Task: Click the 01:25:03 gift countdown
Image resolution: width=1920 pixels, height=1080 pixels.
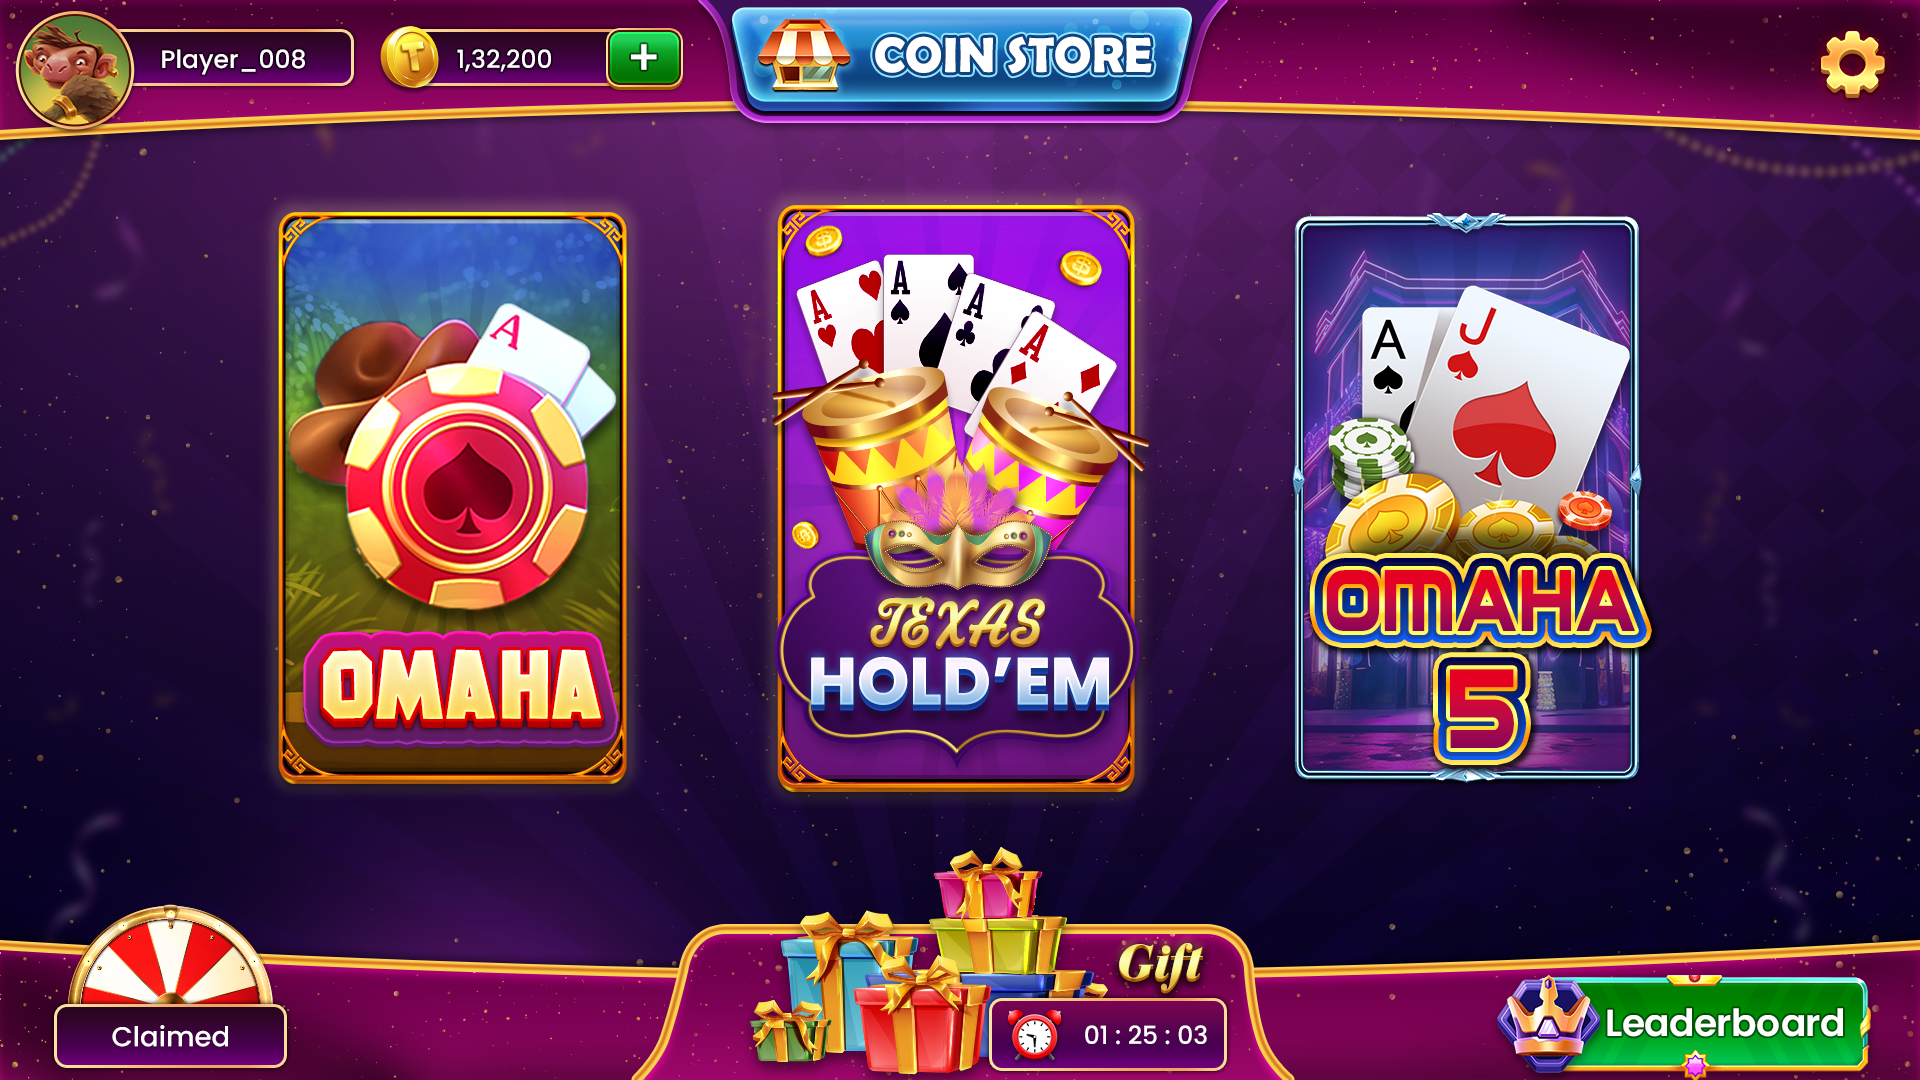Action: 1146,1035
